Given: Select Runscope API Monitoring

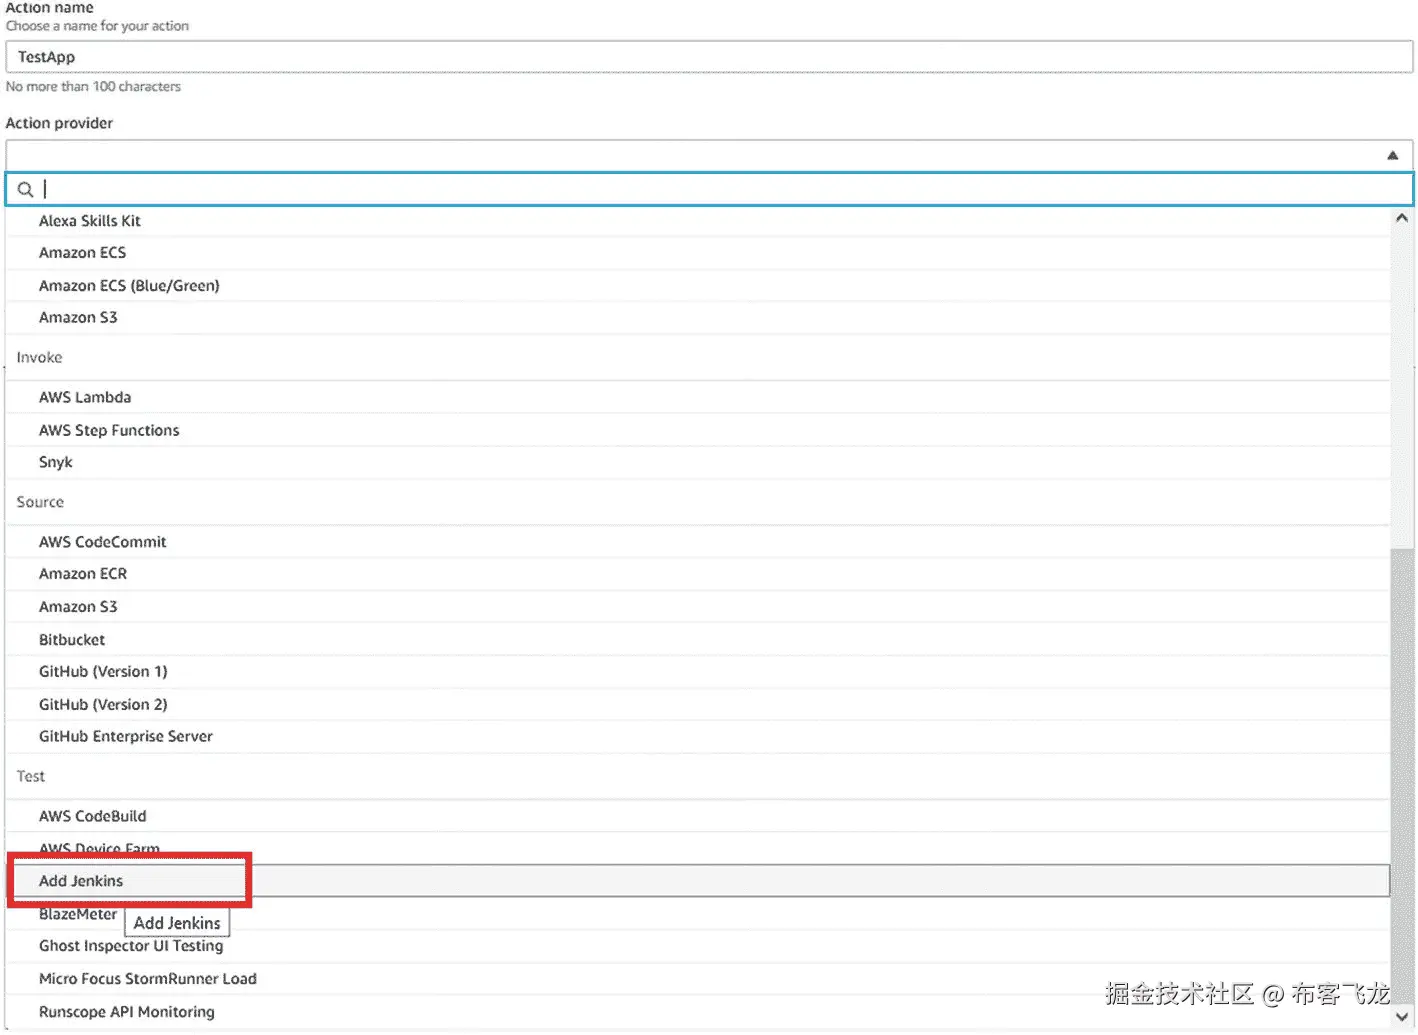Looking at the screenshot, I should click(697, 1012).
